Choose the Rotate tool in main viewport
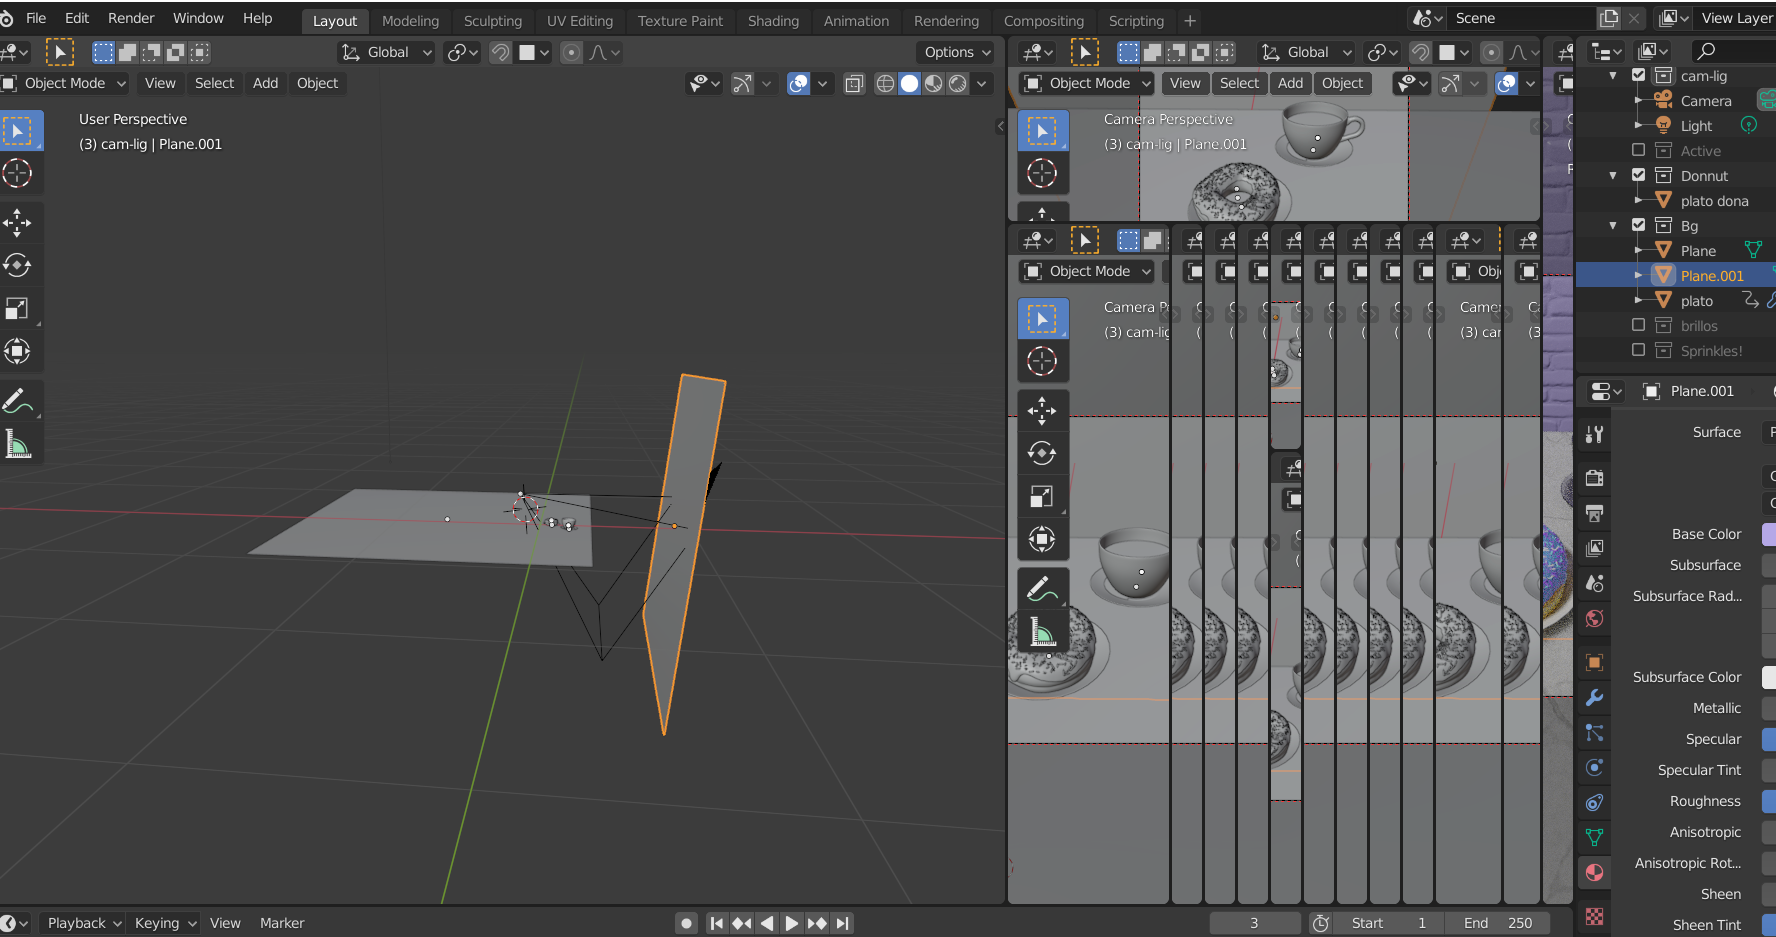Image resolution: width=1776 pixels, height=937 pixels. pyautogui.click(x=17, y=265)
